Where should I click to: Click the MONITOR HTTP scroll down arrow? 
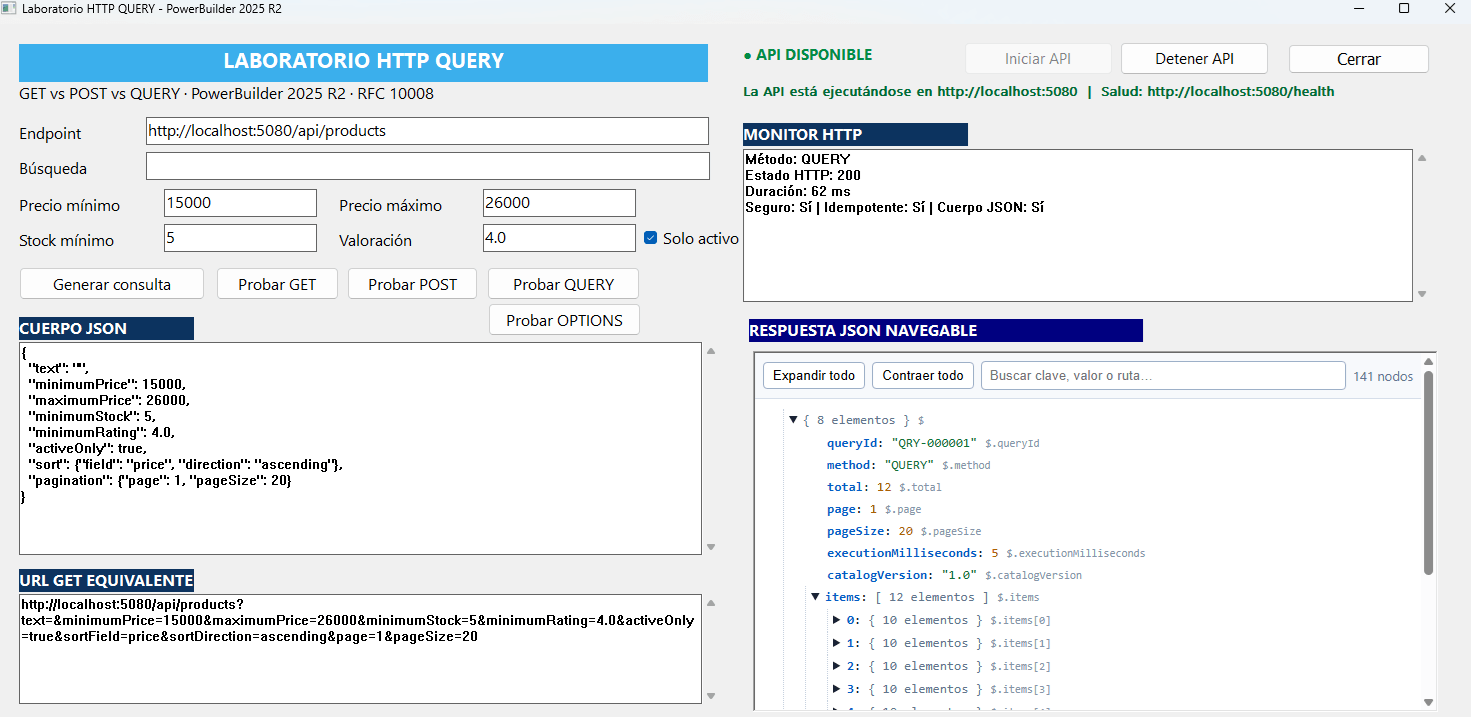pos(1421,294)
